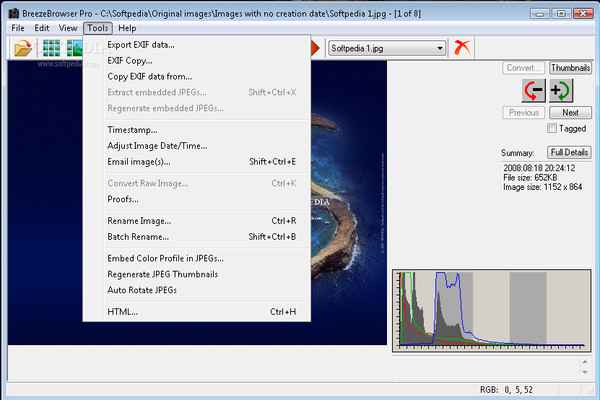Switch to thumbnail grid view icon

pyautogui.click(x=51, y=48)
